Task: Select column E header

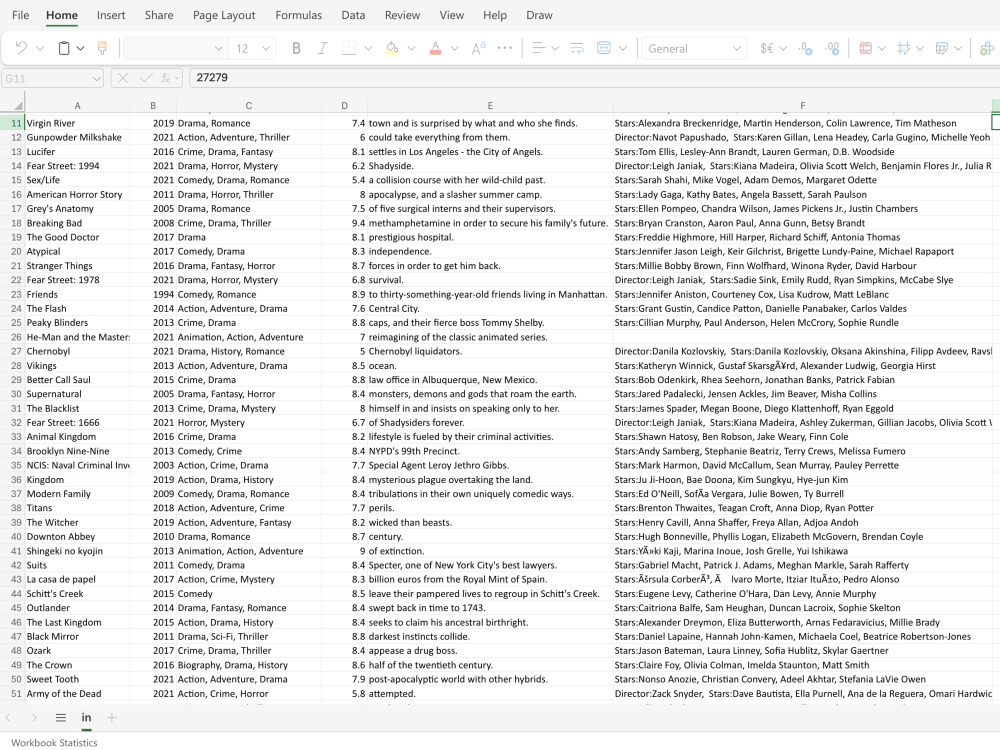Action: click(x=490, y=105)
